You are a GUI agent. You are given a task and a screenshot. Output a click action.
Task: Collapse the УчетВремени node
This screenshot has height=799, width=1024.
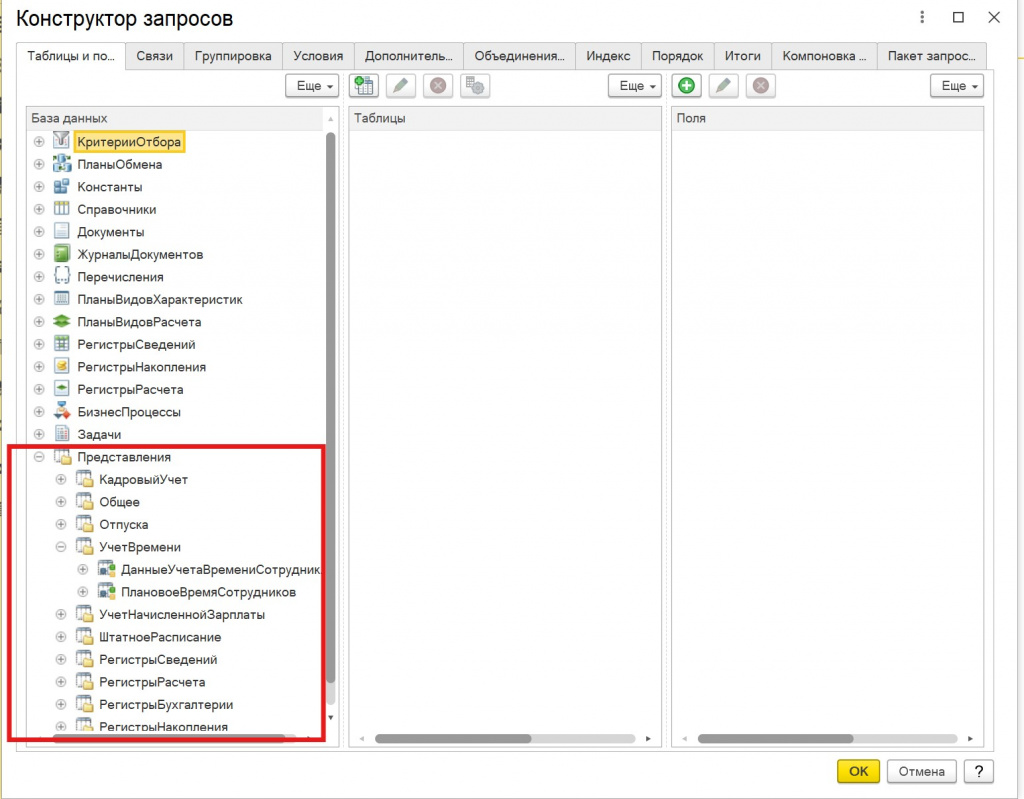click(x=61, y=547)
